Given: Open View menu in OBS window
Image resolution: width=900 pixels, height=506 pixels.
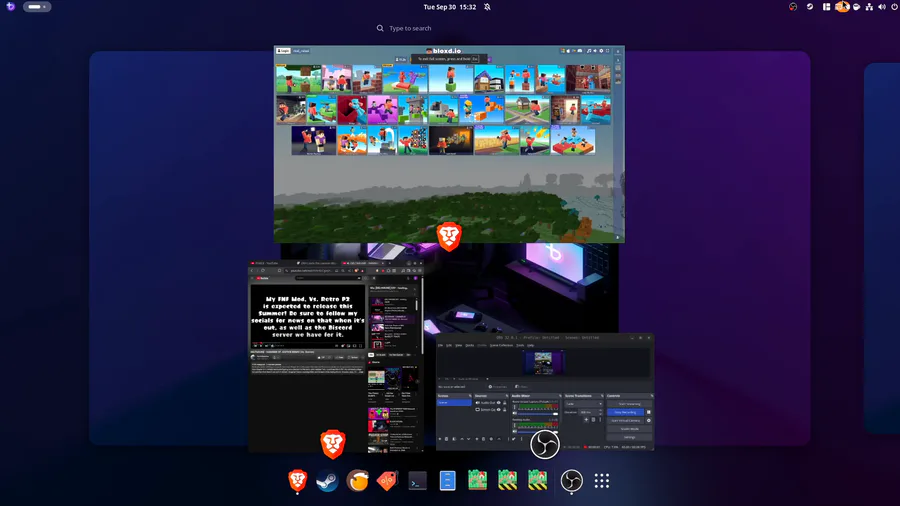Looking at the screenshot, I should click(459, 345).
